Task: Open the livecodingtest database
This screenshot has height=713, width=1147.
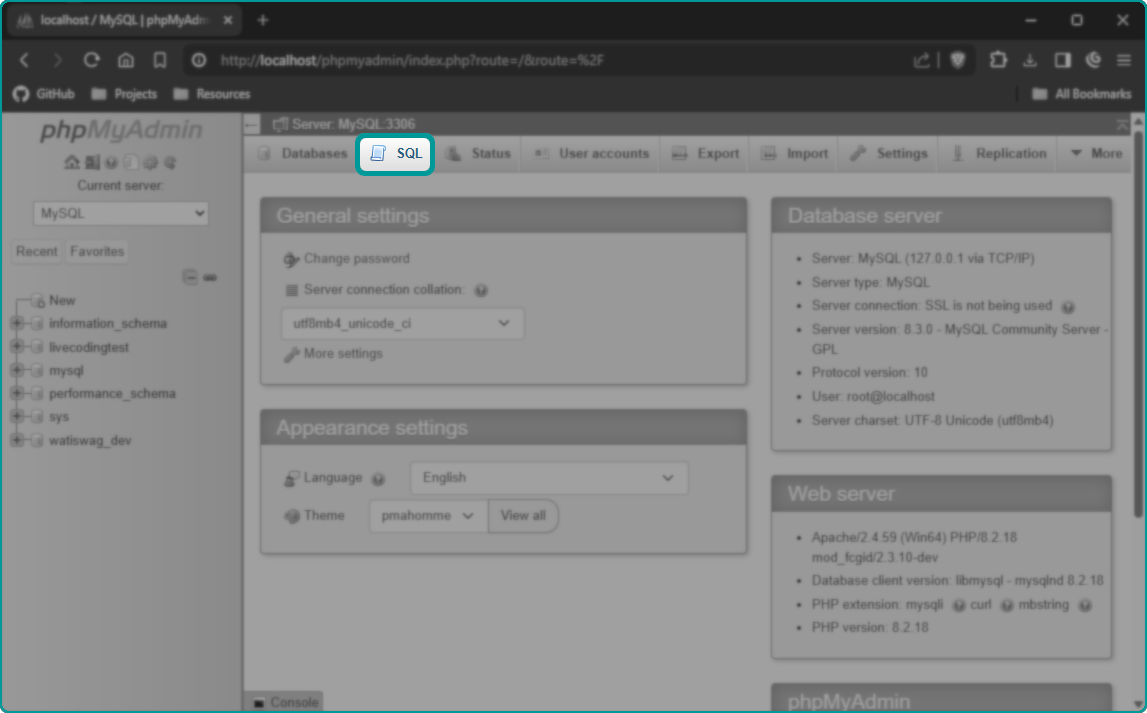Action: coord(89,347)
